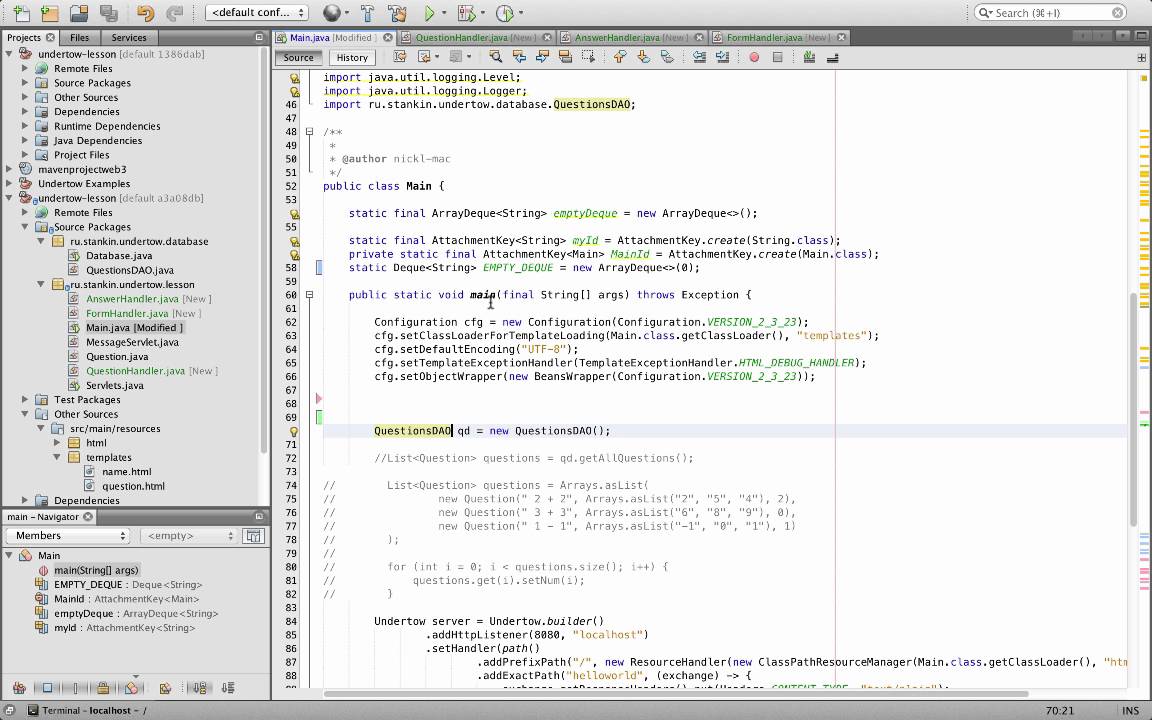The image size is (1152, 720).
Task: Expand Test Packages node
Action: coord(25,400)
